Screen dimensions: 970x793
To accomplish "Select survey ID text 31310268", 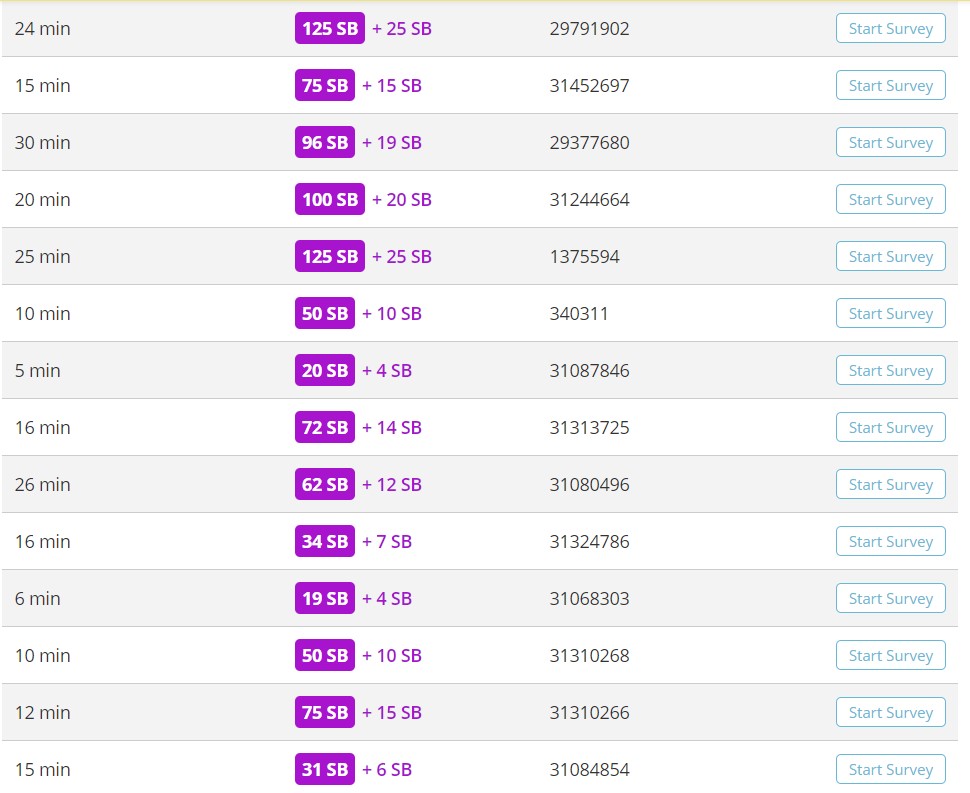I will coord(590,655).
